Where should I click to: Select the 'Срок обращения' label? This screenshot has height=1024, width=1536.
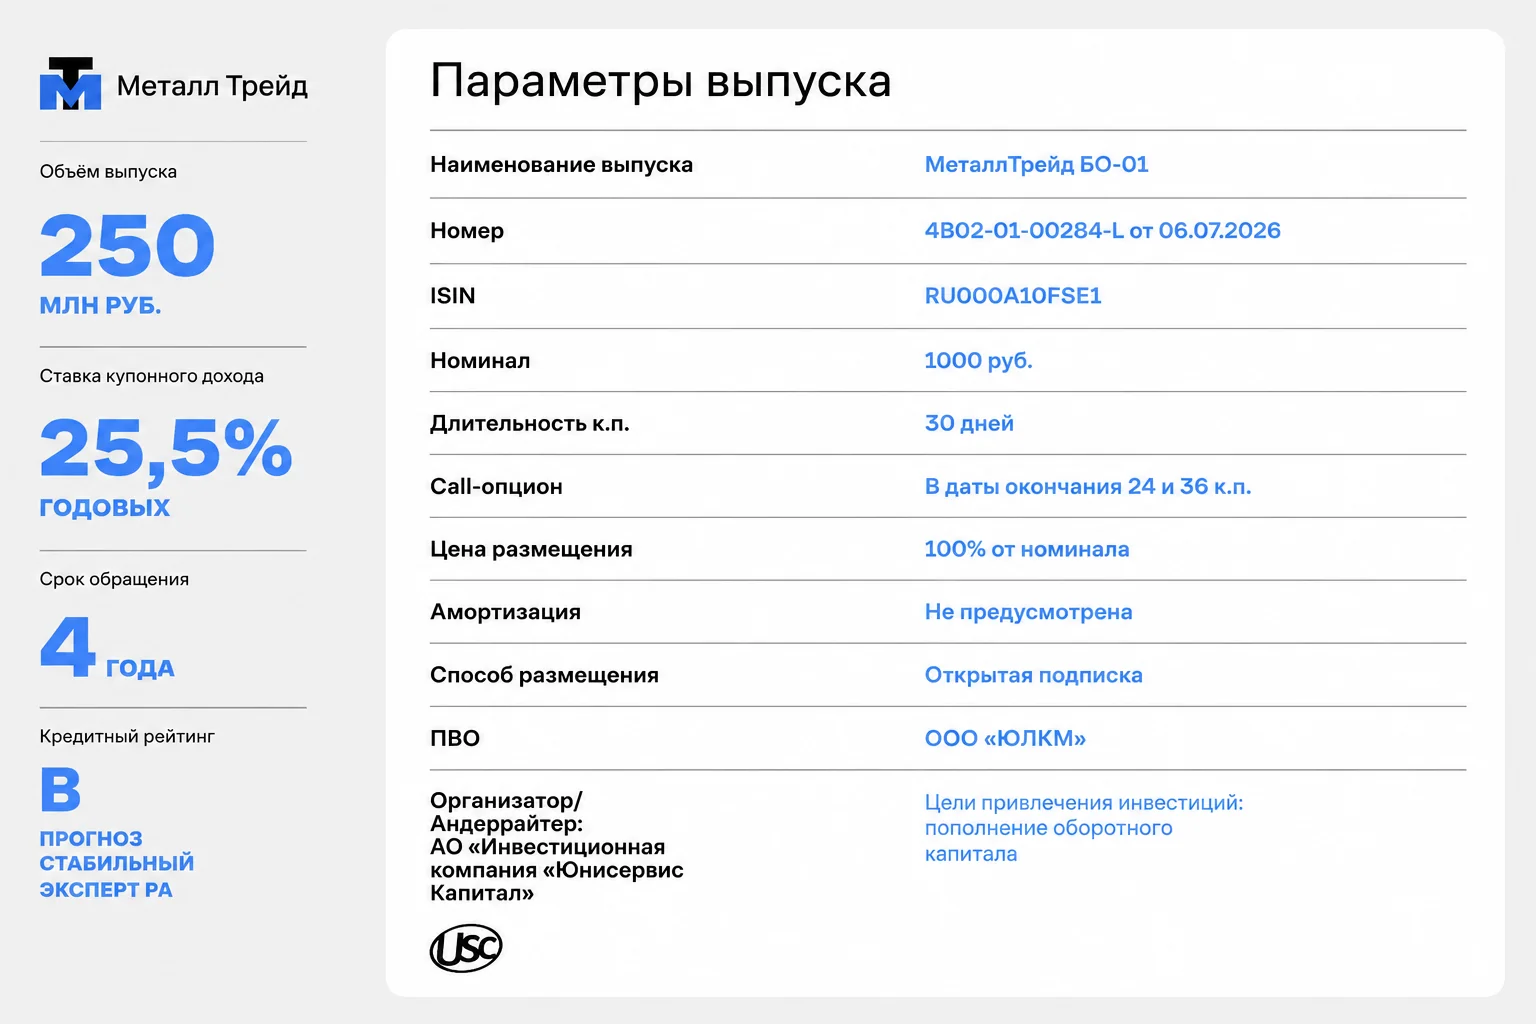114,579
